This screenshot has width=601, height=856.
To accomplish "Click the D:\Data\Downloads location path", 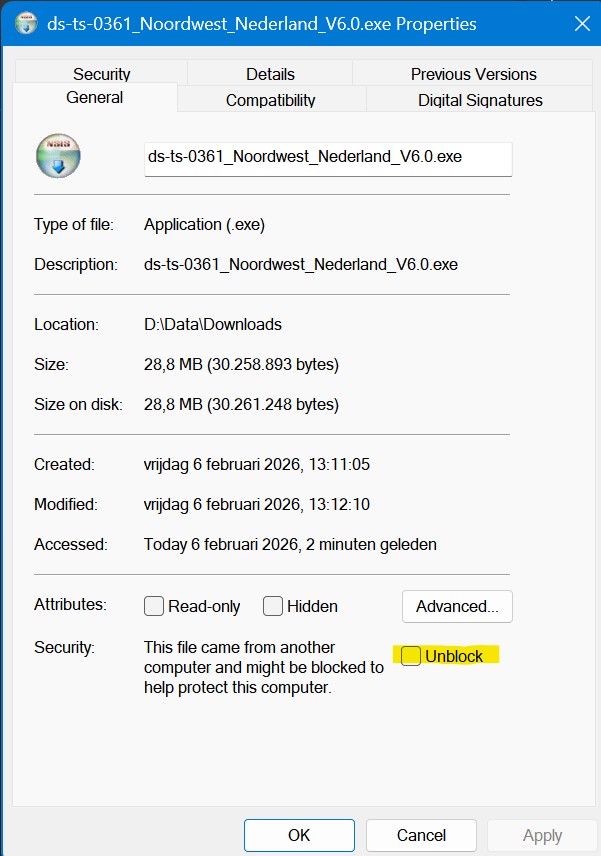I will (213, 324).
